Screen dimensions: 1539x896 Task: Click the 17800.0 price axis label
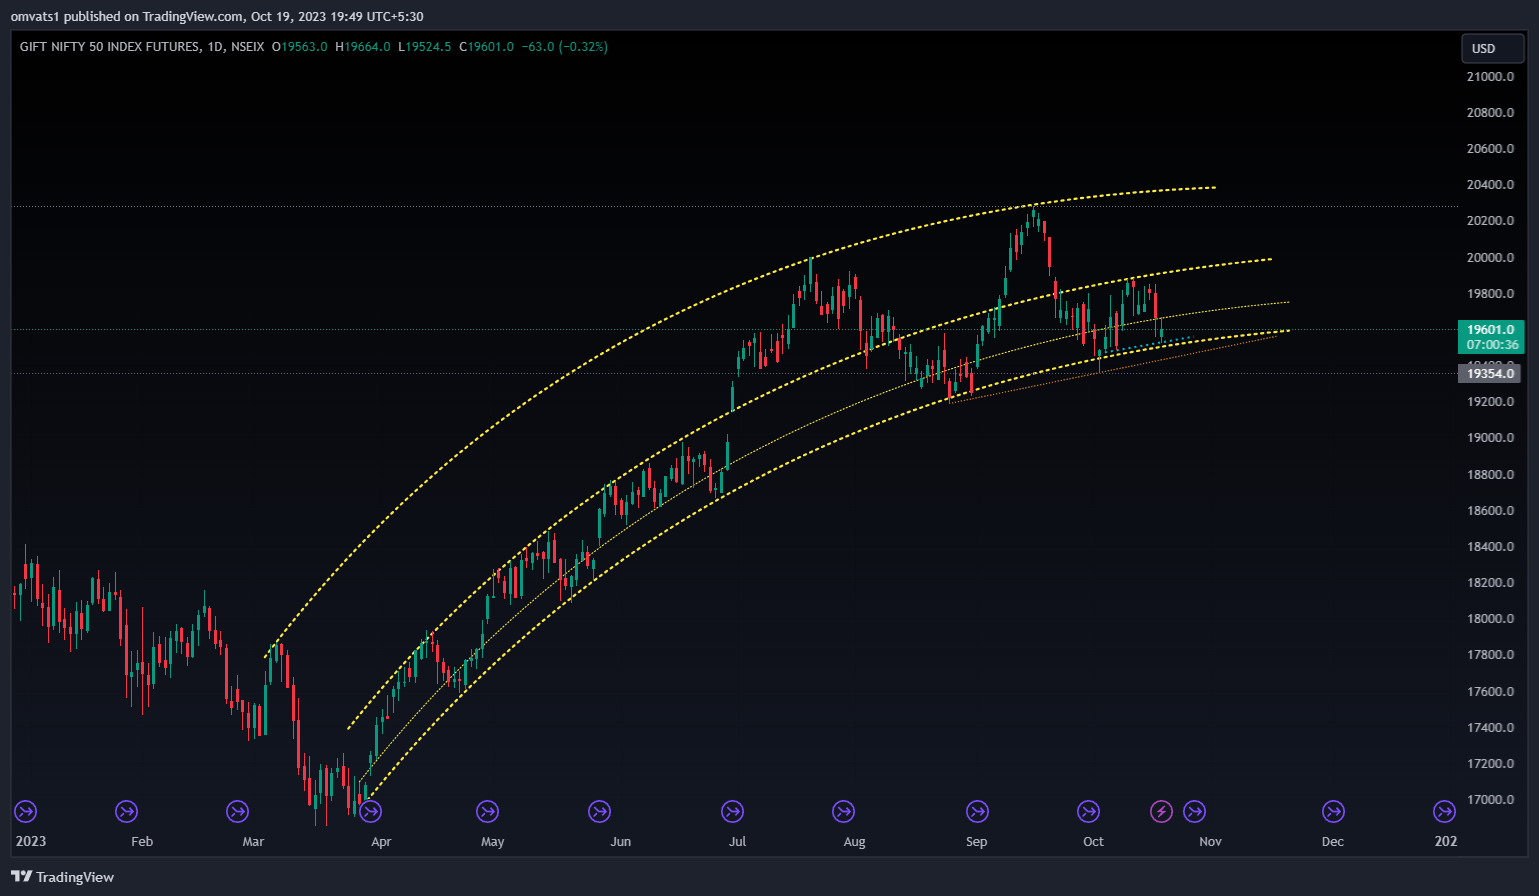pyautogui.click(x=1490, y=655)
